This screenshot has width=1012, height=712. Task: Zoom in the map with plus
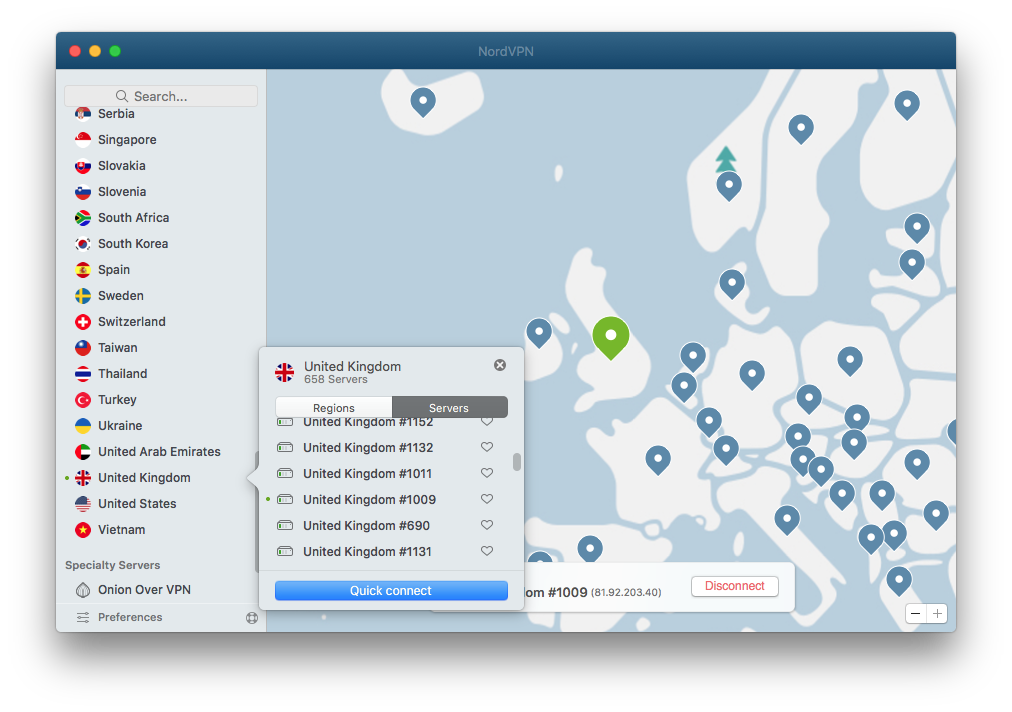pos(937,614)
